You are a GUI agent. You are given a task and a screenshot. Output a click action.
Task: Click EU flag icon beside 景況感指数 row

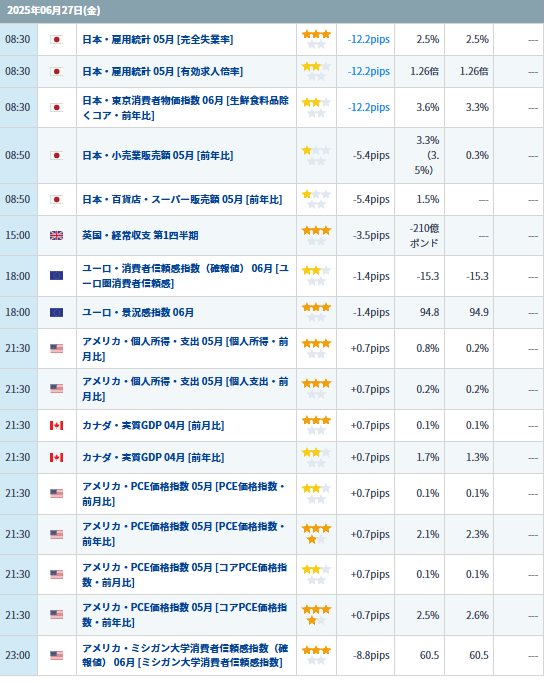point(57,313)
